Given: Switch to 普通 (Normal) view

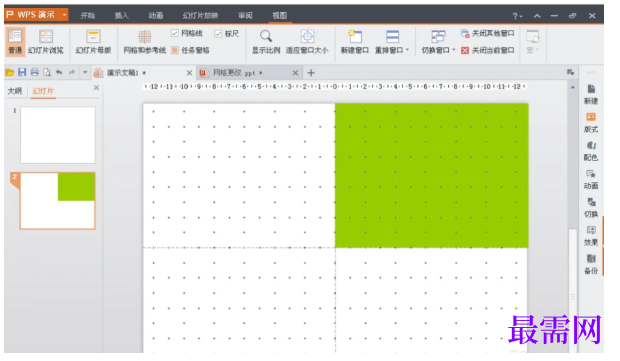Looking at the screenshot, I should pyautogui.click(x=15, y=42).
